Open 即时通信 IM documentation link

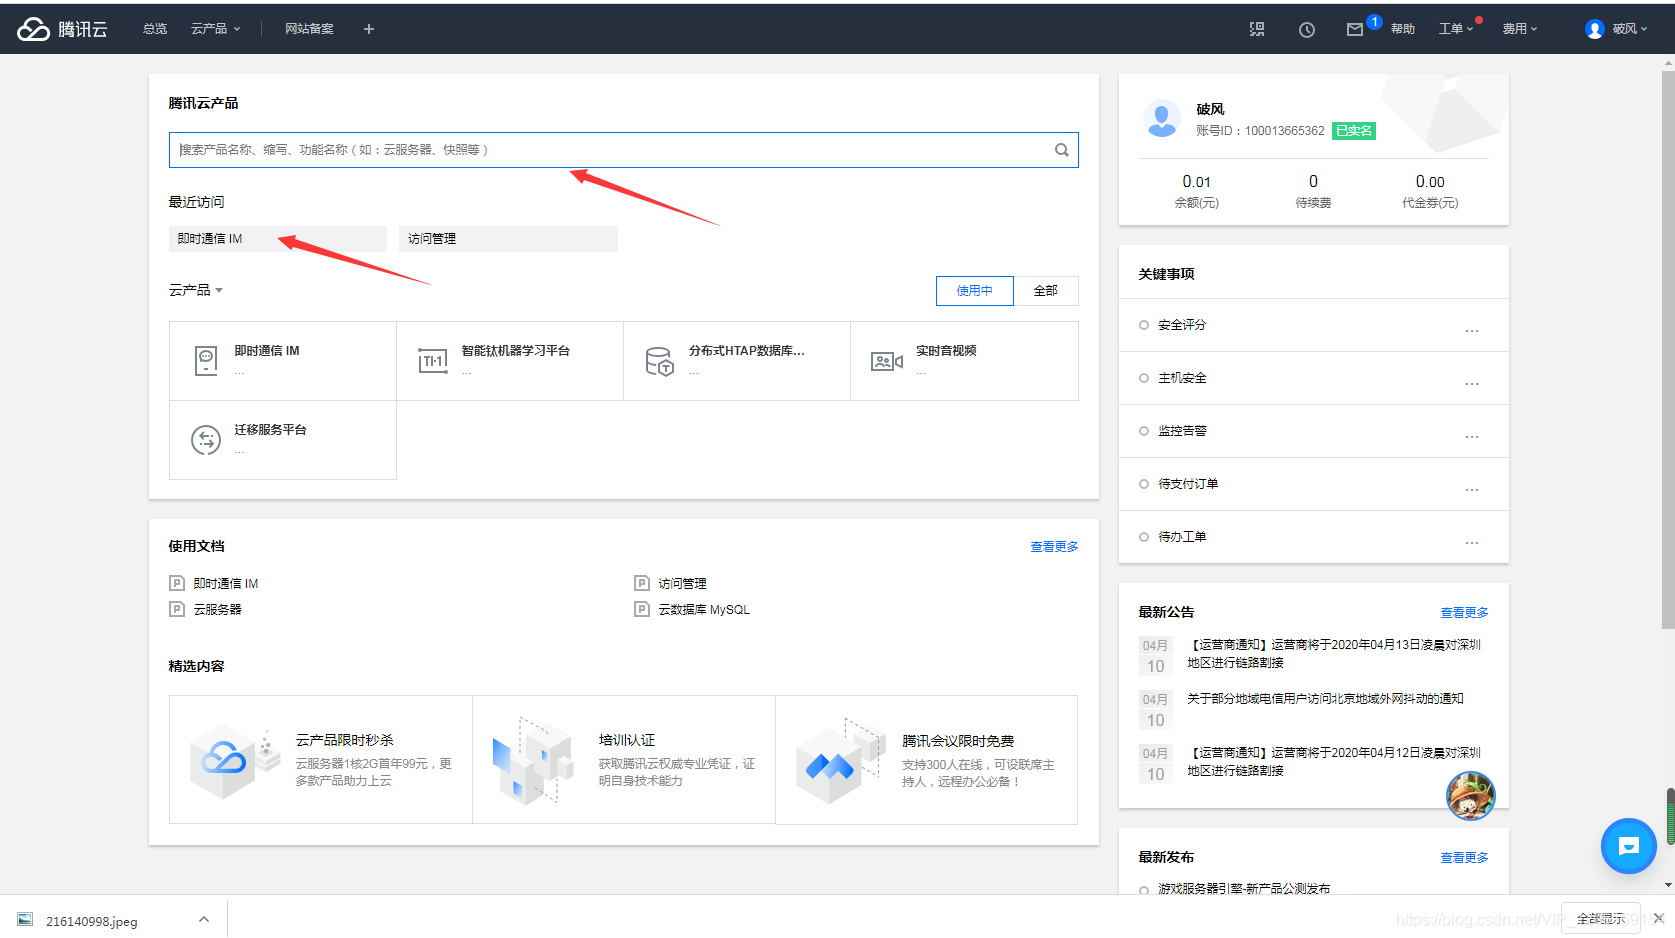(226, 584)
